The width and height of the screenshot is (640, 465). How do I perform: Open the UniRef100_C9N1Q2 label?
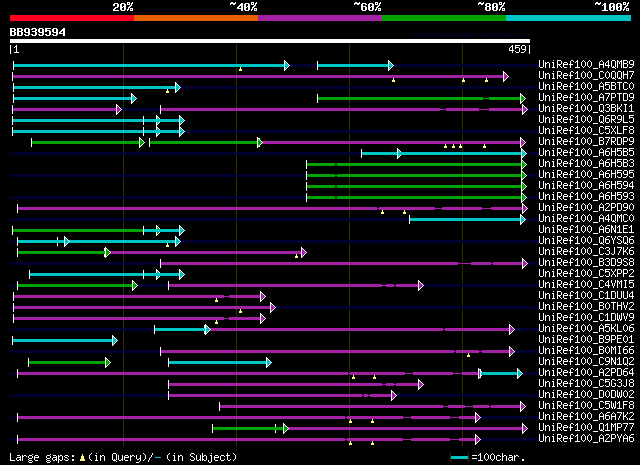pos(586,362)
